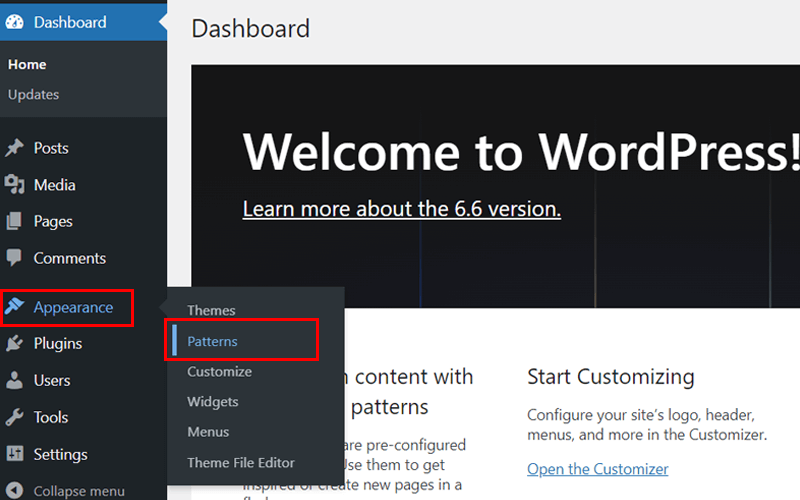The width and height of the screenshot is (800, 500).
Task: Open the Plugins menu label
Action: click(58, 344)
